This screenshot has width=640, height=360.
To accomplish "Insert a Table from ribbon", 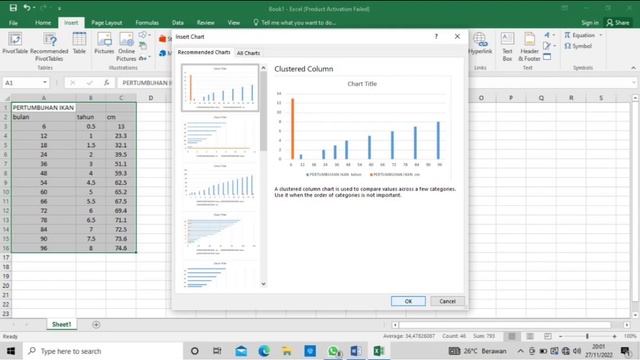I will pos(79,43).
